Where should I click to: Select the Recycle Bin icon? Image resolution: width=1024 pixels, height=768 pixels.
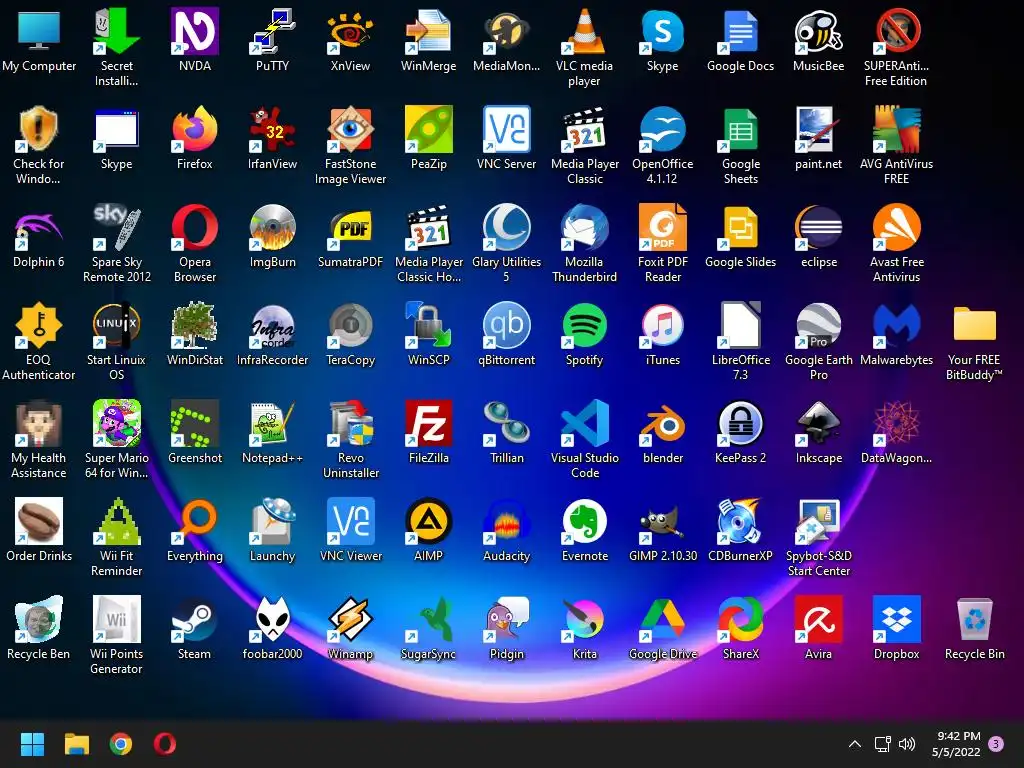pos(974,619)
